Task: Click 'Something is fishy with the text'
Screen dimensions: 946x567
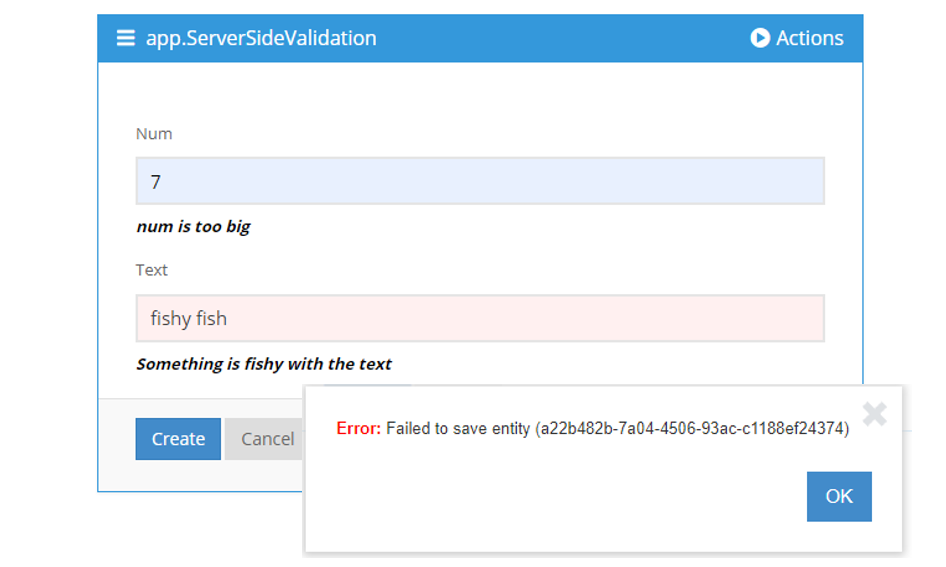Action: tap(264, 364)
